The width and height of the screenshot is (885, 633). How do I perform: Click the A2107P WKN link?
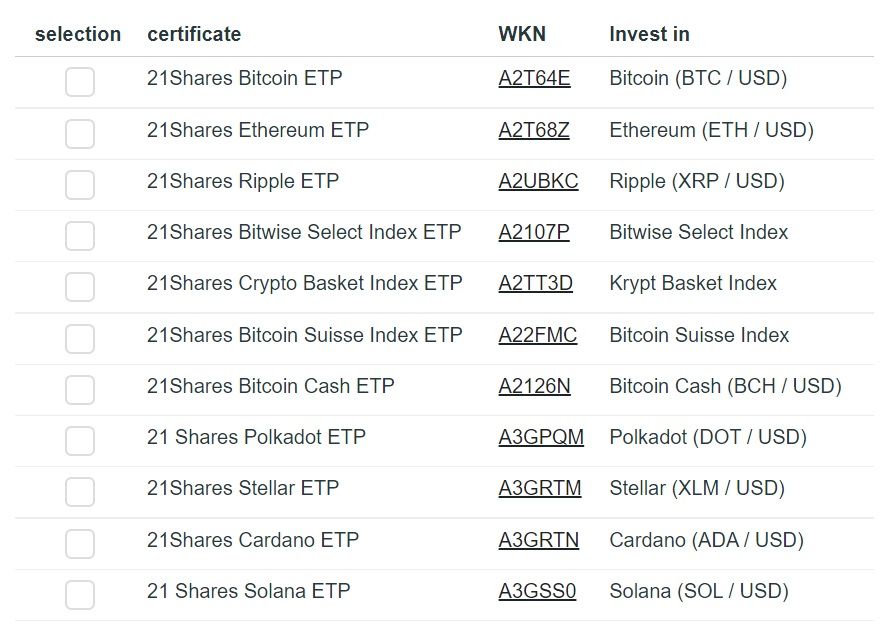pos(533,232)
